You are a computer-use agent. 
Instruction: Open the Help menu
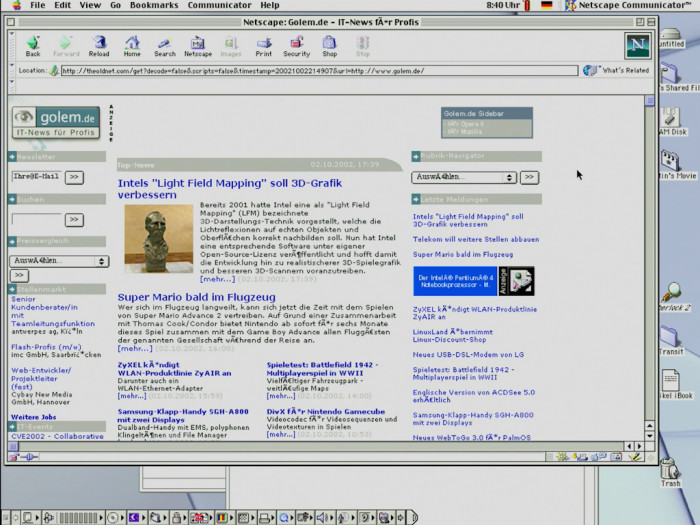[270, 5]
